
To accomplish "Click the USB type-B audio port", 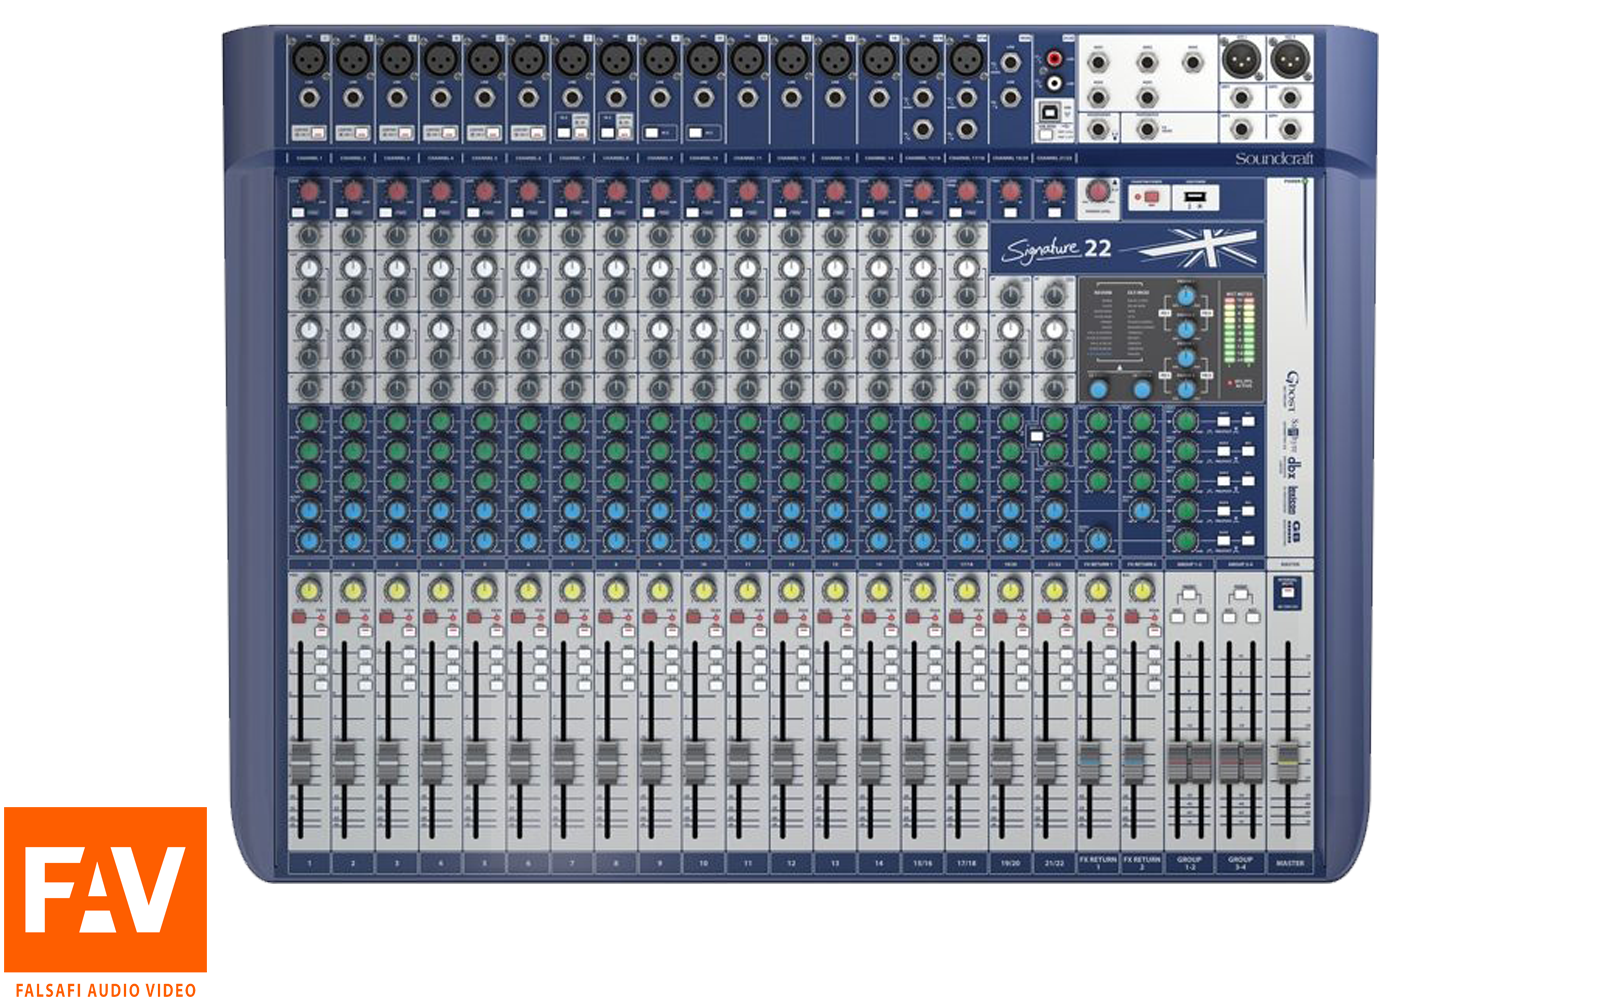I will (1050, 111).
